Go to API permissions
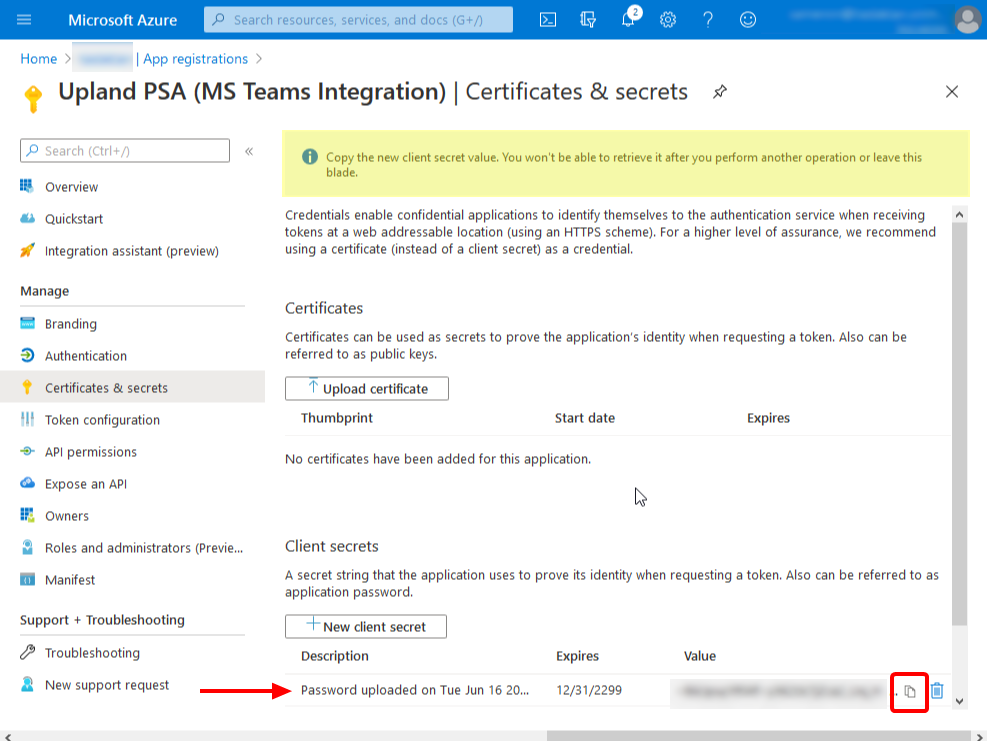 point(90,452)
